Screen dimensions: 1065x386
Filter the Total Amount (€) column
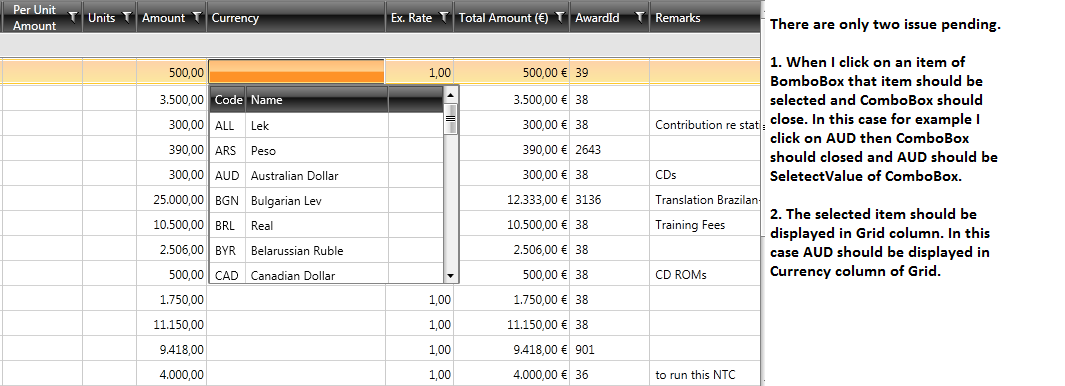coord(559,18)
